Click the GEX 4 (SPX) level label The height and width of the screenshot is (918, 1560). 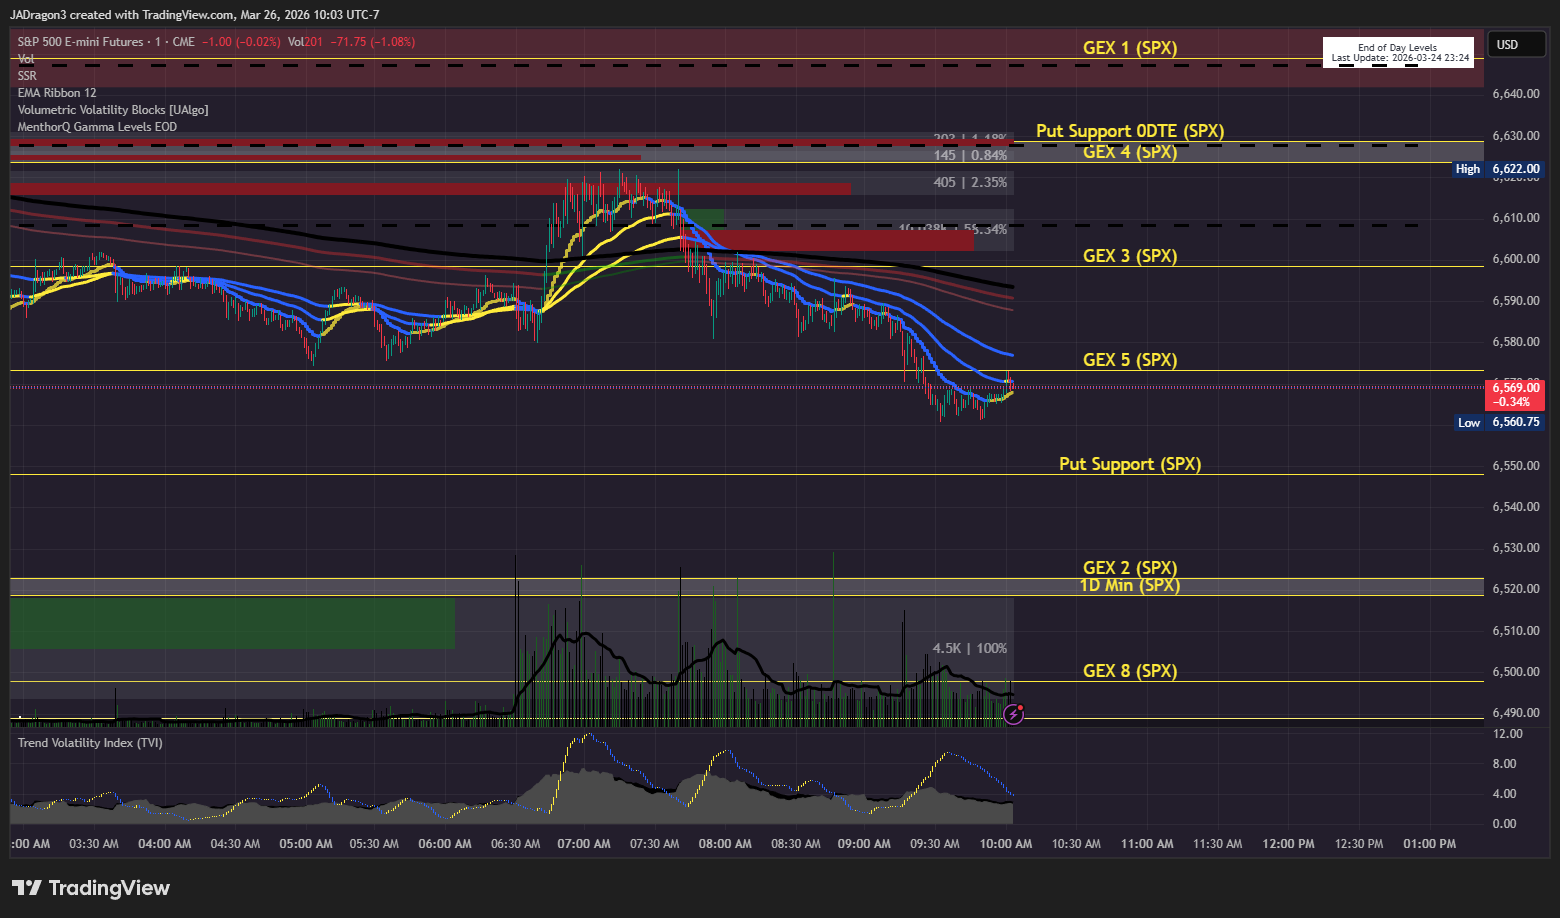(x=1130, y=152)
